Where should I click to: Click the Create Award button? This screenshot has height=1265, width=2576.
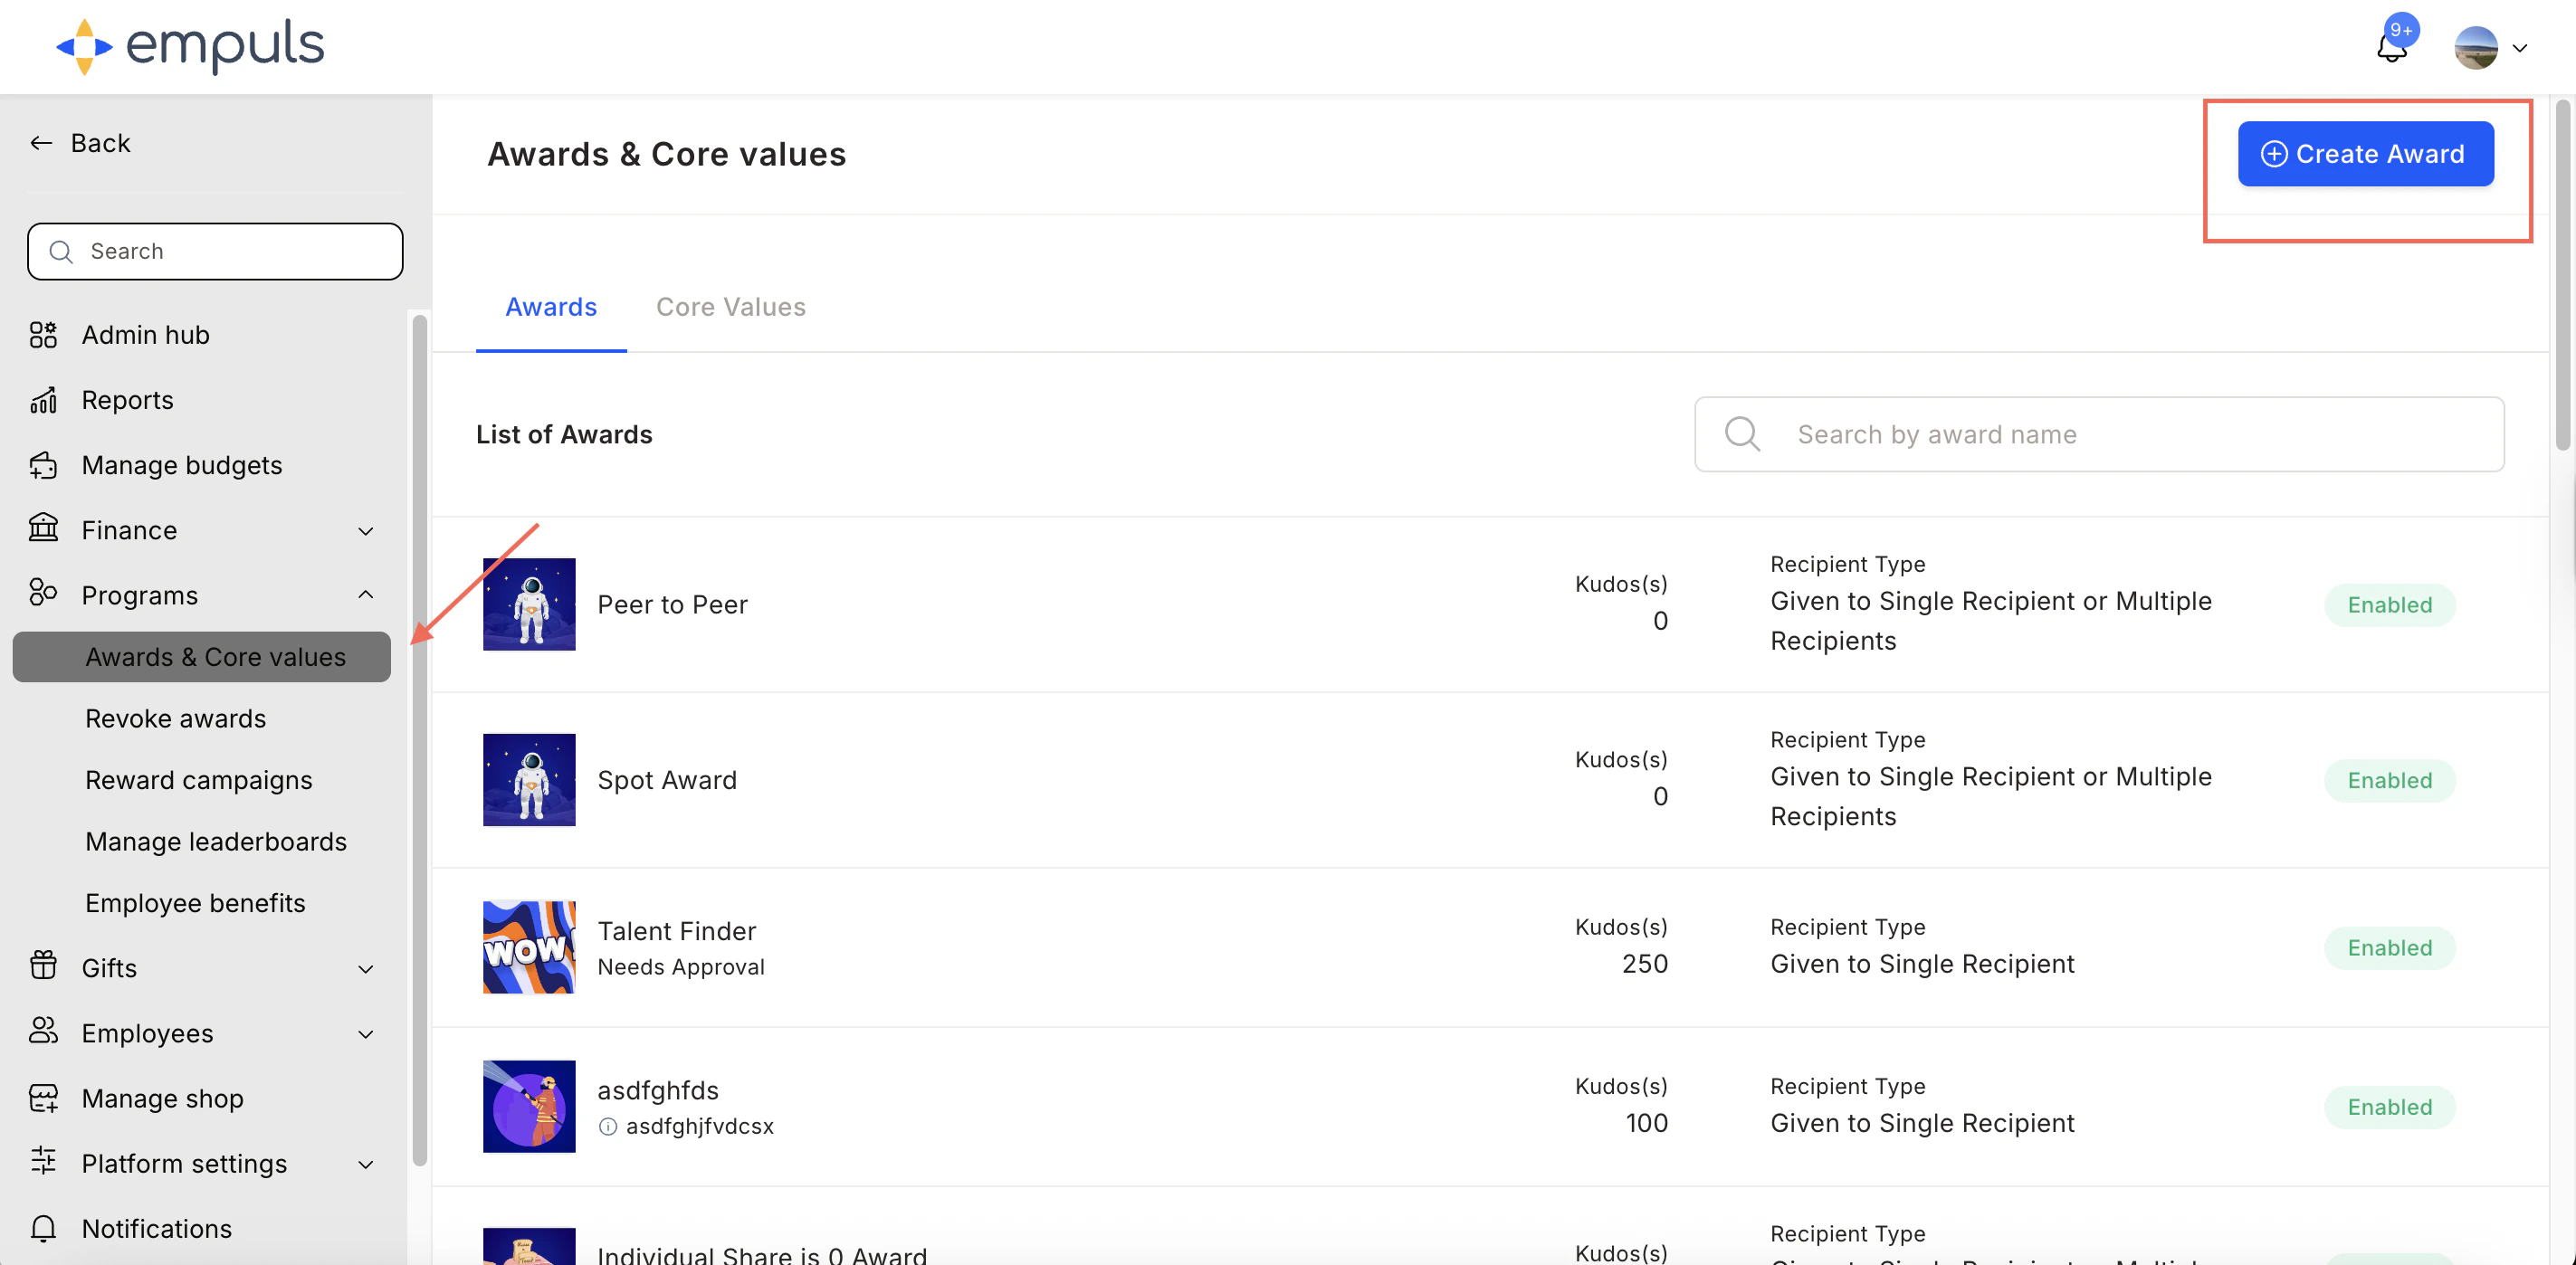(2365, 154)
